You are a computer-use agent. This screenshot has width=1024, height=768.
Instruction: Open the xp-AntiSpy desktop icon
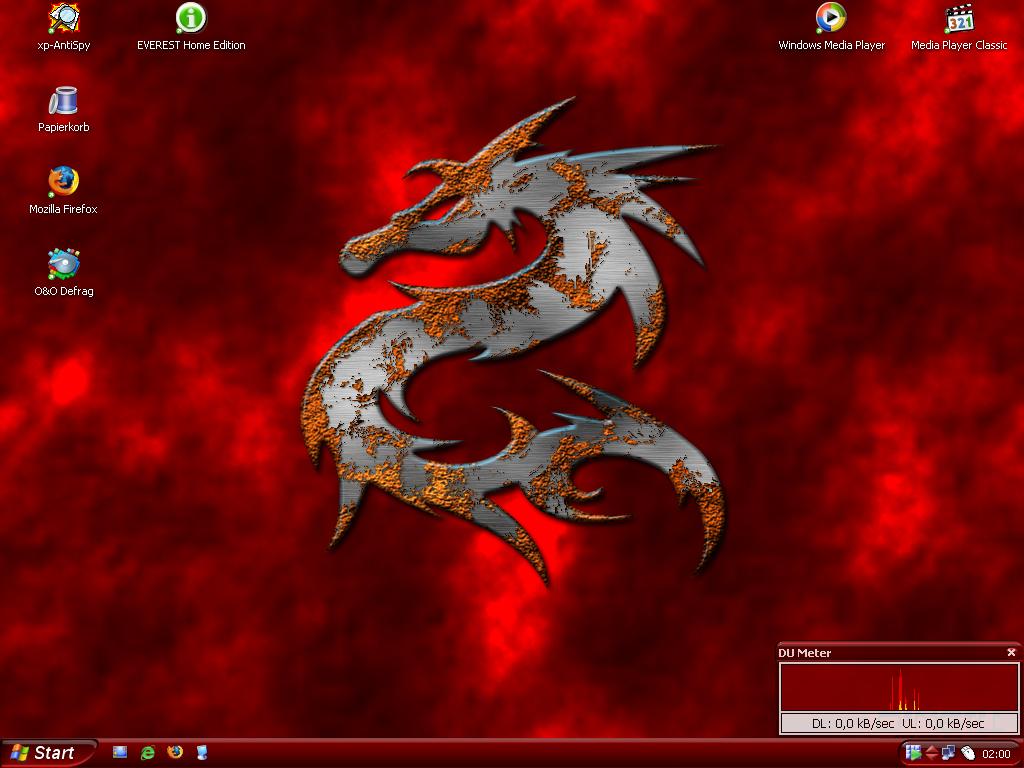[64, 19]
